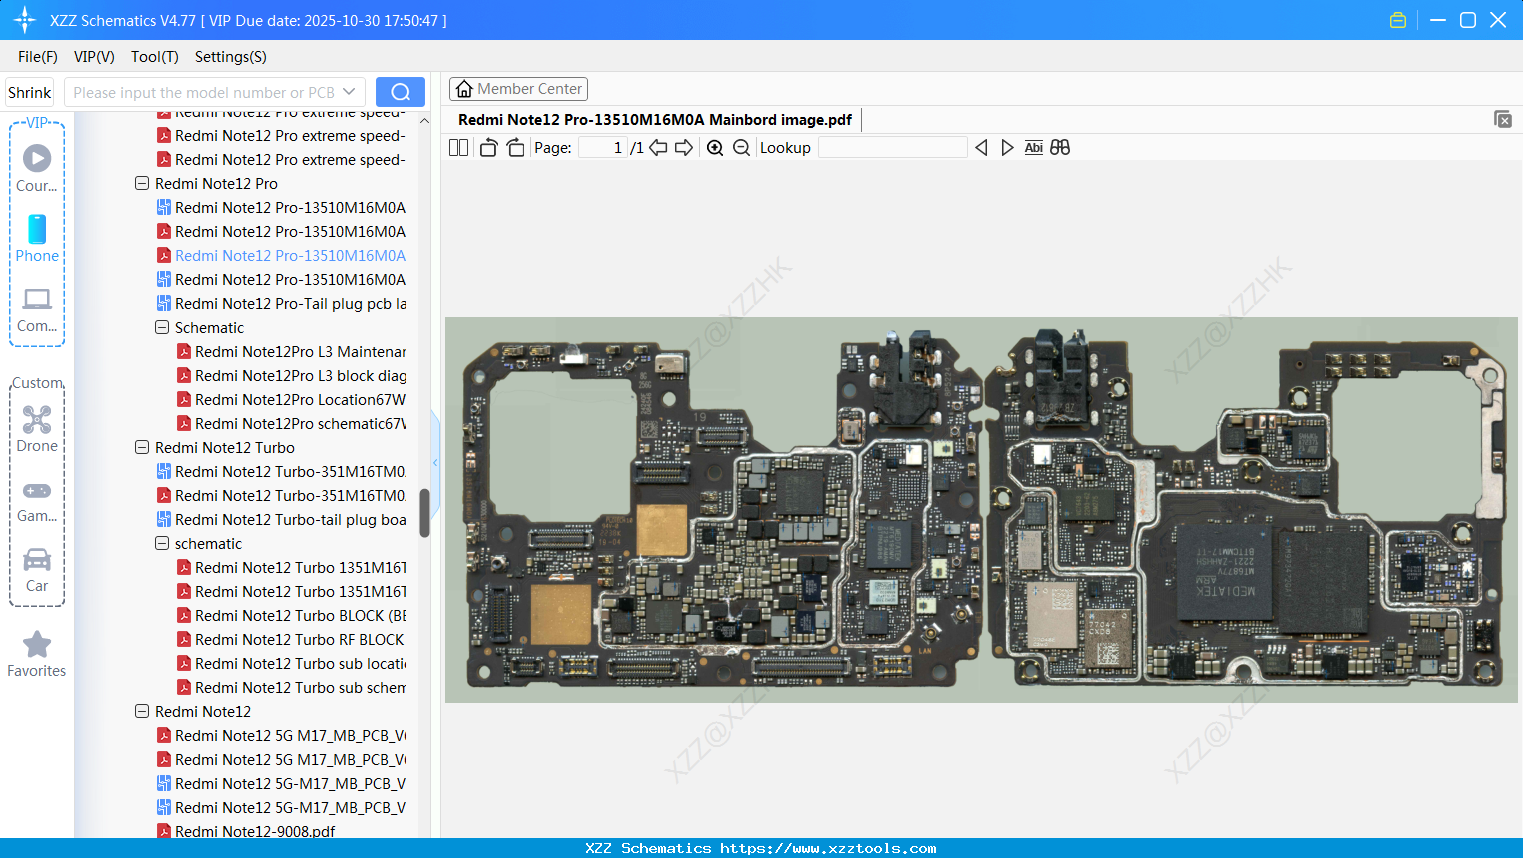This screenshot has width=1523, height=858.
Task: Open the Phone category in the VIP sidebar
Action: tap(37, 240)
